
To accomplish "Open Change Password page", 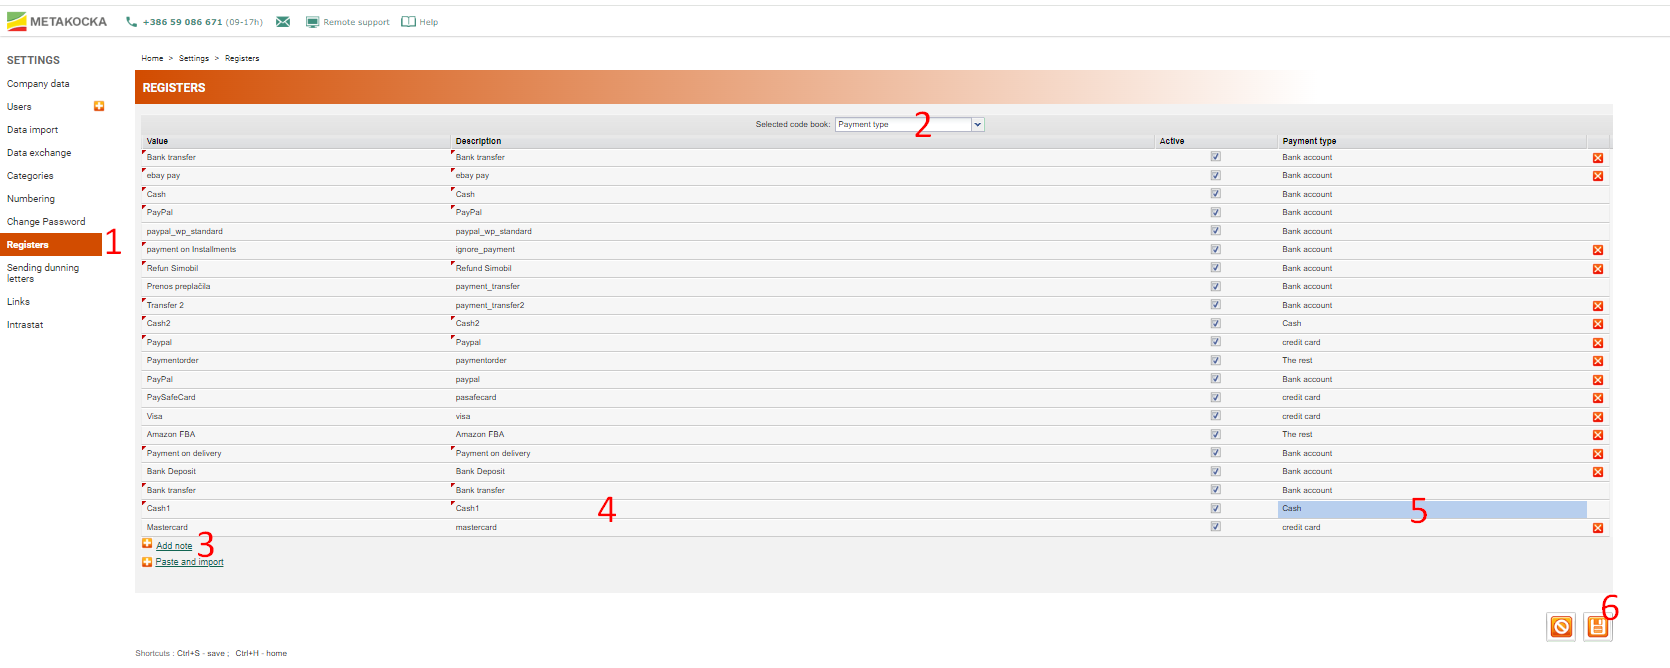I will click(46, 222).
